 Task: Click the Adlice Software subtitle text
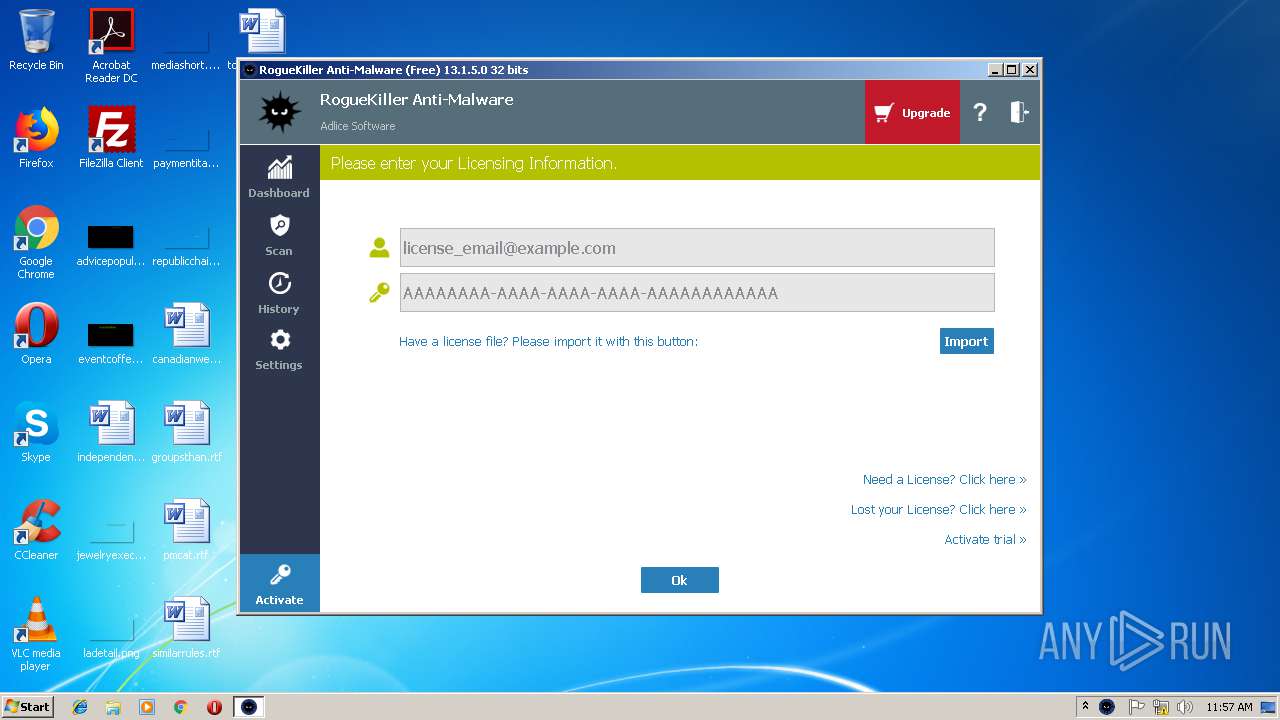pos(357,126)
